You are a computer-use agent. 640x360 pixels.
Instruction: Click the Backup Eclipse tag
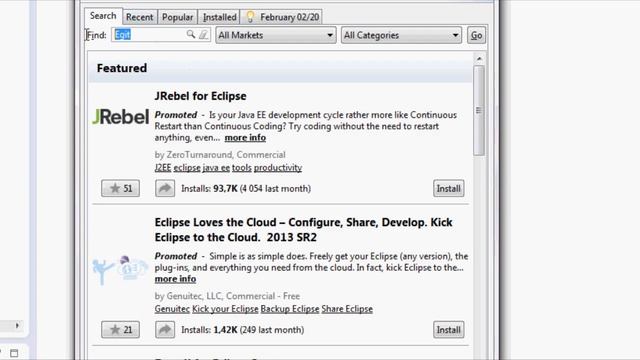click(290, 309)
